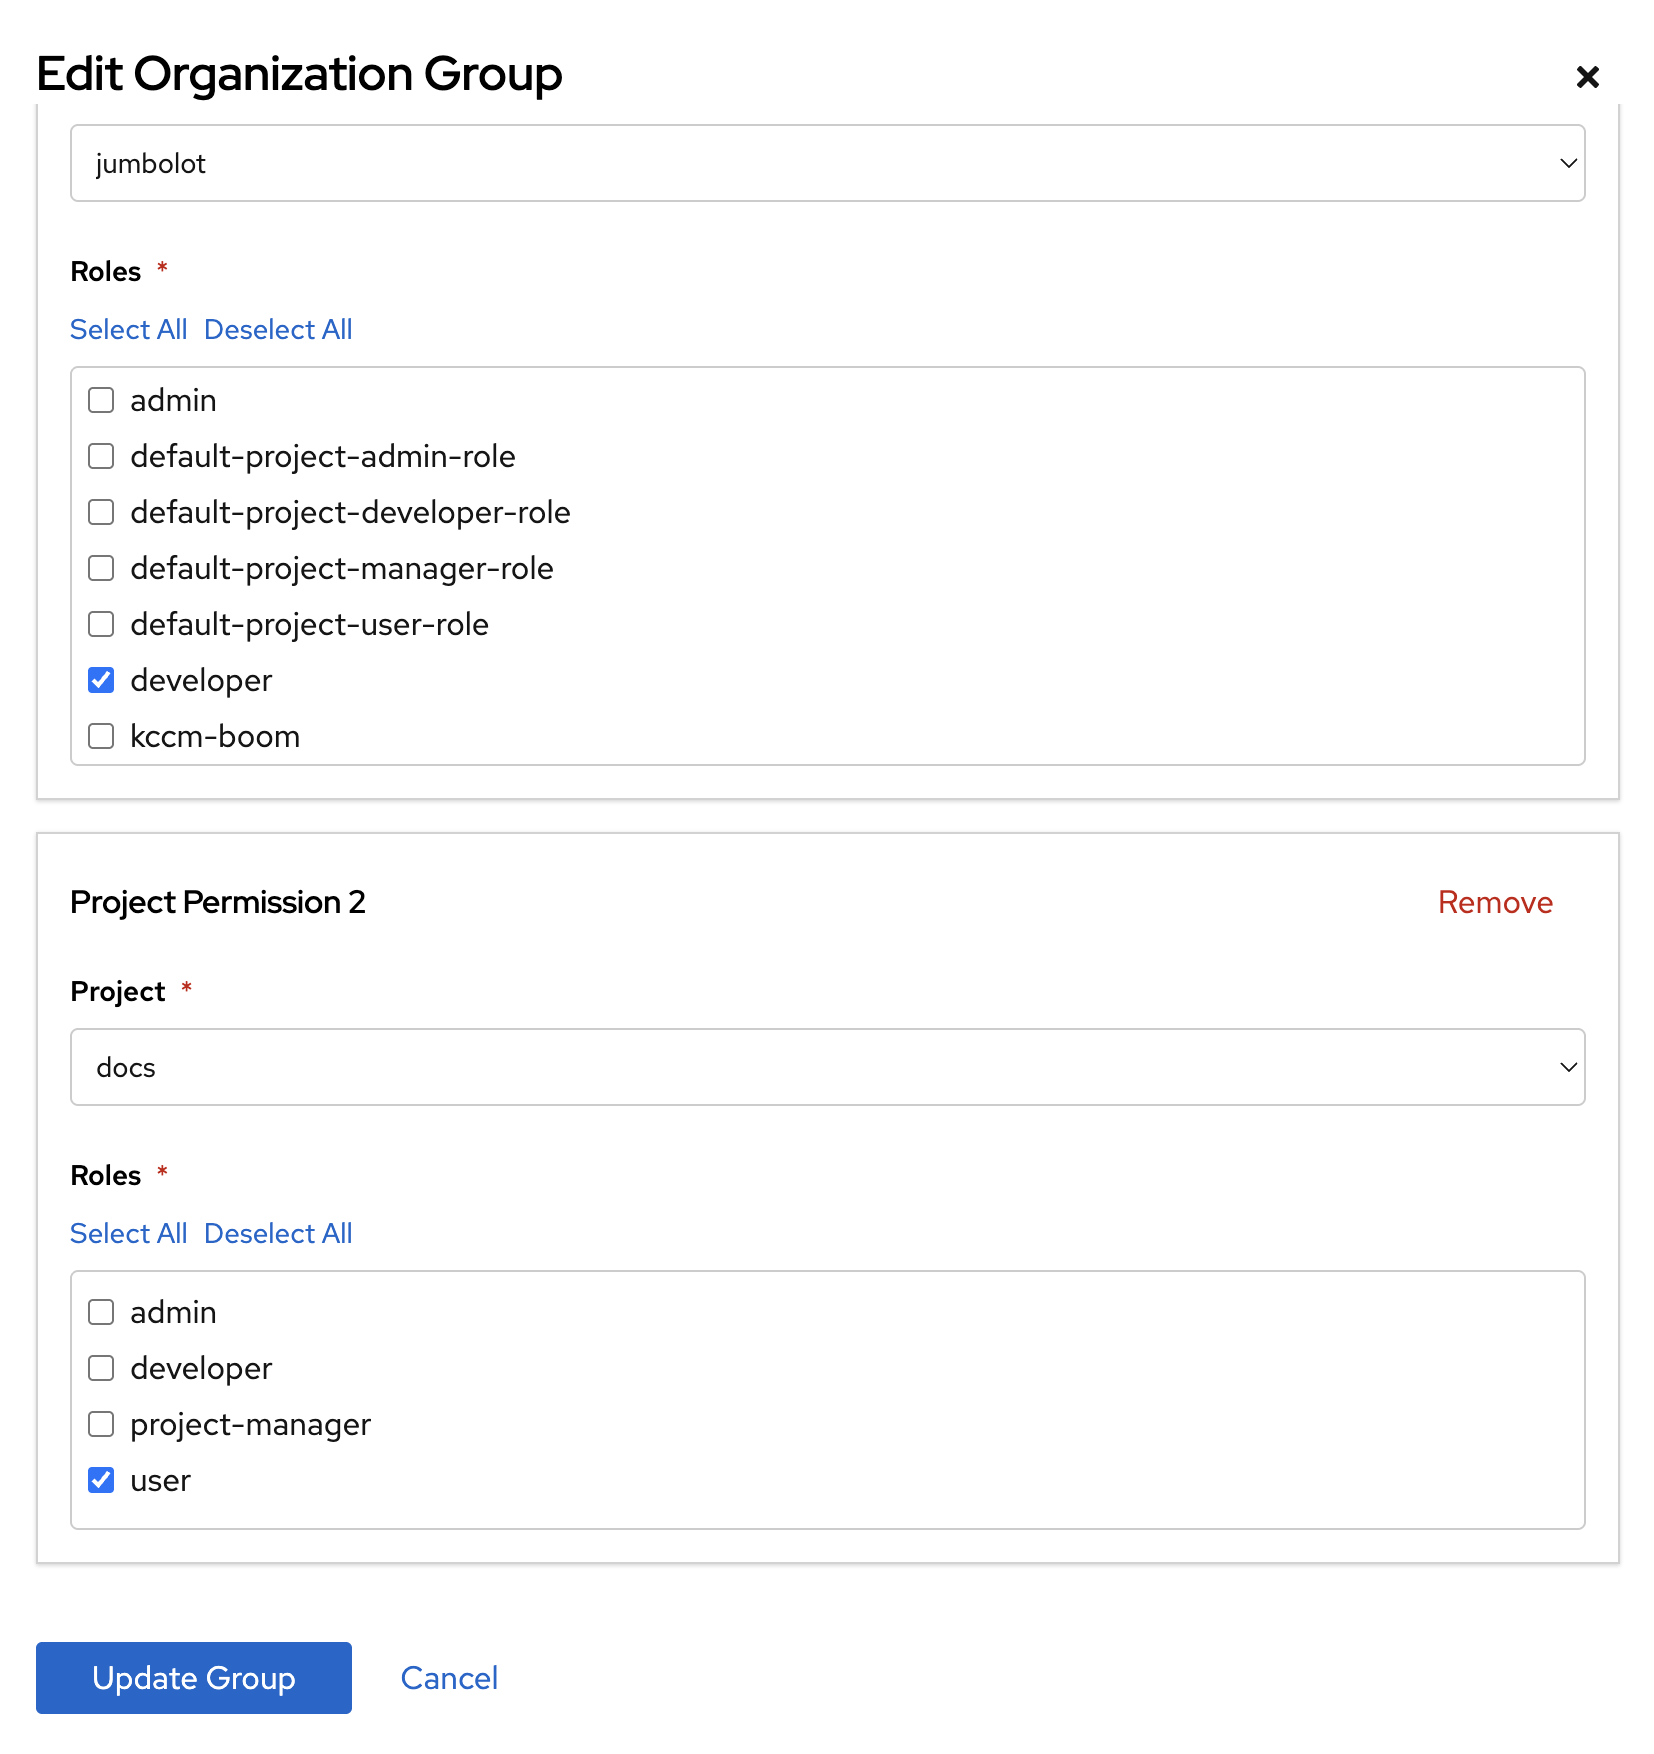Screen dimensions: 1654x1754
Task: Close the Edit Organization Group dialog
Action: pos(1587,76)
